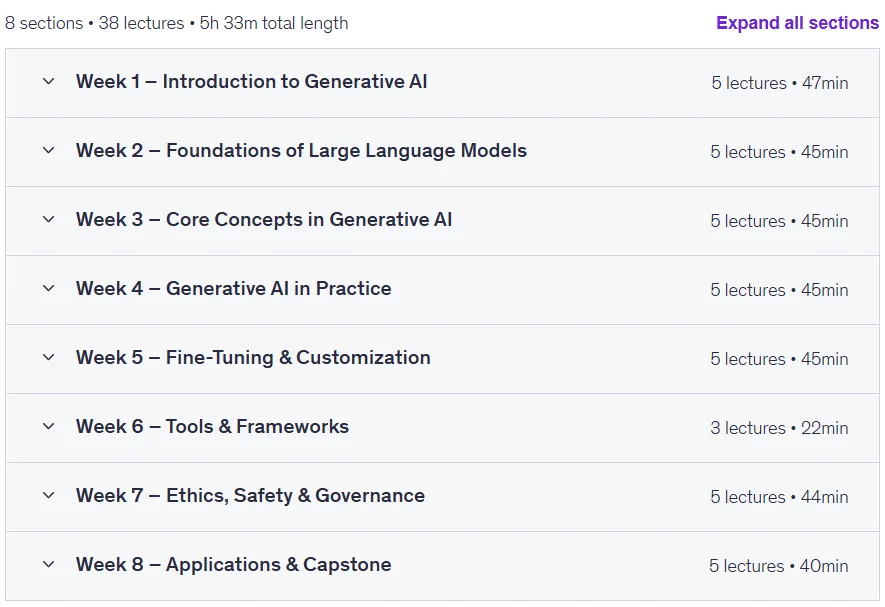This screenshot has width=885, height=607.
Task: Expand Week 3 section chevron
Action: pyautogui.click(x=49, y=219)
